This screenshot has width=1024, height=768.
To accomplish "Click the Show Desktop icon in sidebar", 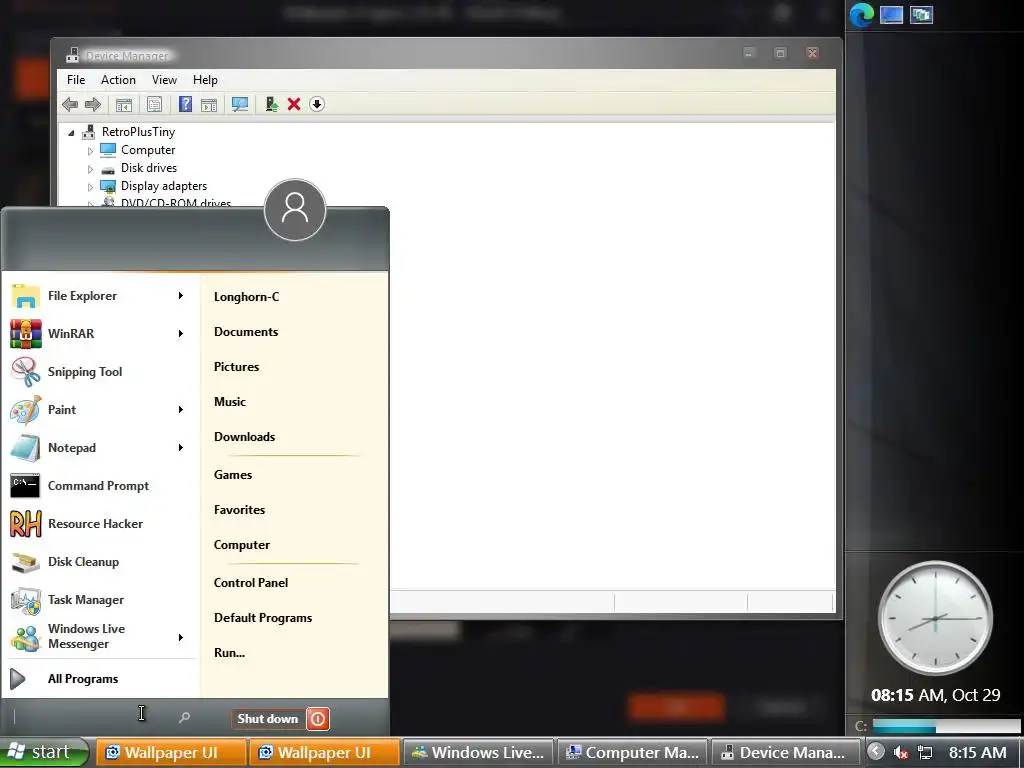I will [x=891, y=14].
